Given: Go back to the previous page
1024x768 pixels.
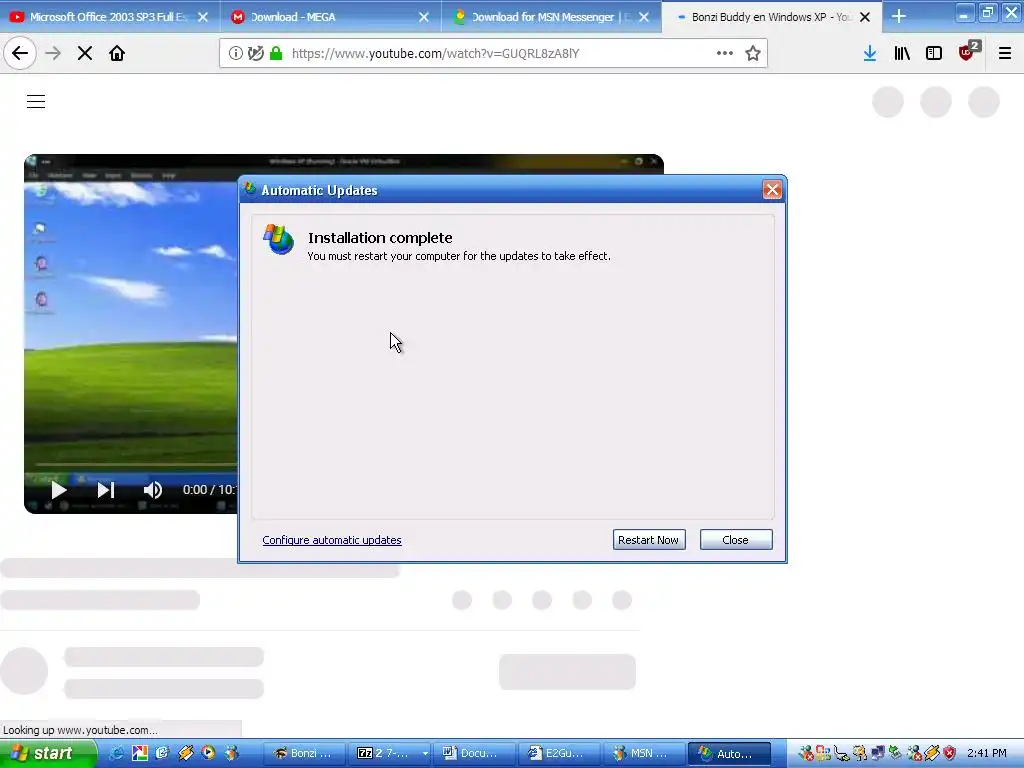Looking at the screenshot, I should tap(20, 54).
